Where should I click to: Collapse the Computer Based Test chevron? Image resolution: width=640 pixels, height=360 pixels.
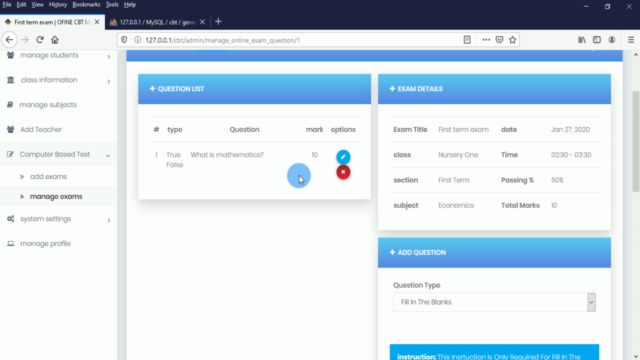click(x=108, y=156)
